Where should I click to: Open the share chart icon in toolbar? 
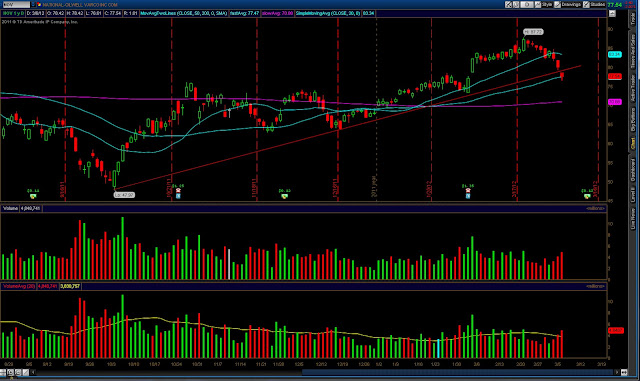tap(508, 4)
